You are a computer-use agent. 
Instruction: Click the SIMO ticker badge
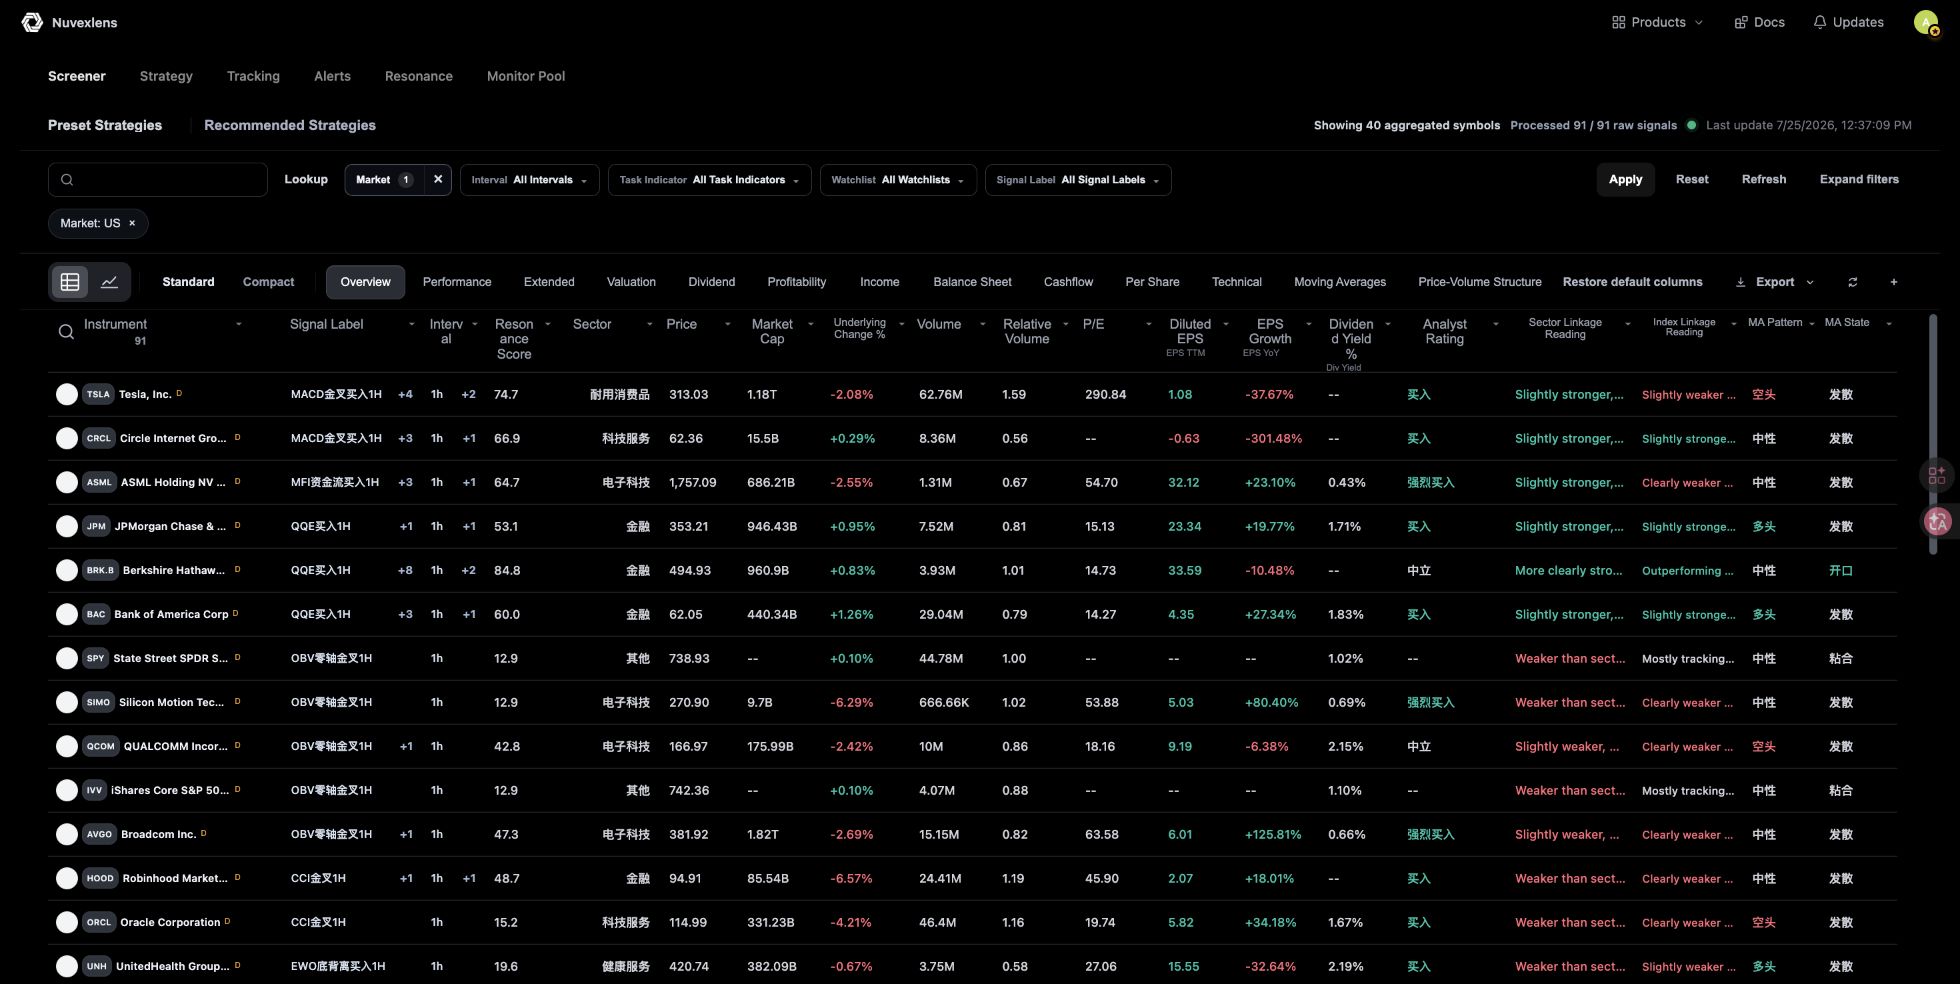[x=98, y=702]
